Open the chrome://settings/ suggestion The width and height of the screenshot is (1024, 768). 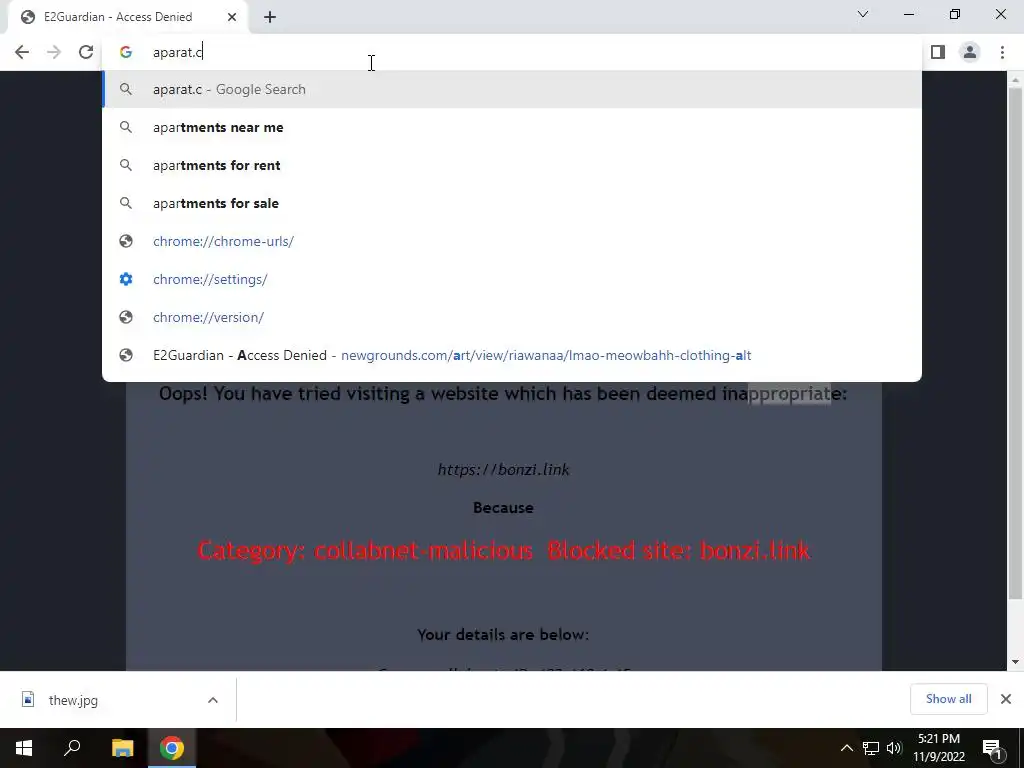tap(511, 279)
